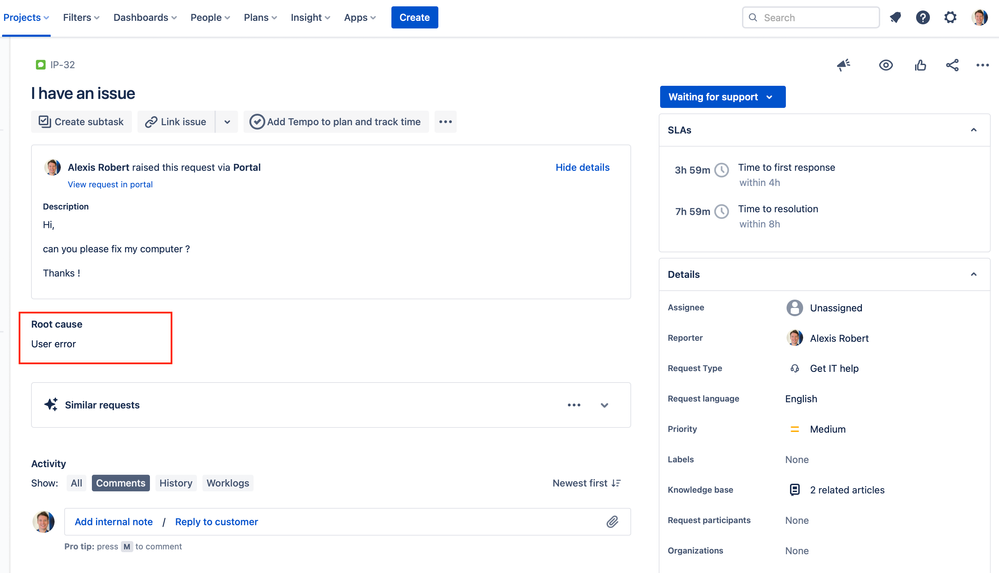Click the Root cause value User error
Screen dimensions: 999x573
click(x=54, y=344)
